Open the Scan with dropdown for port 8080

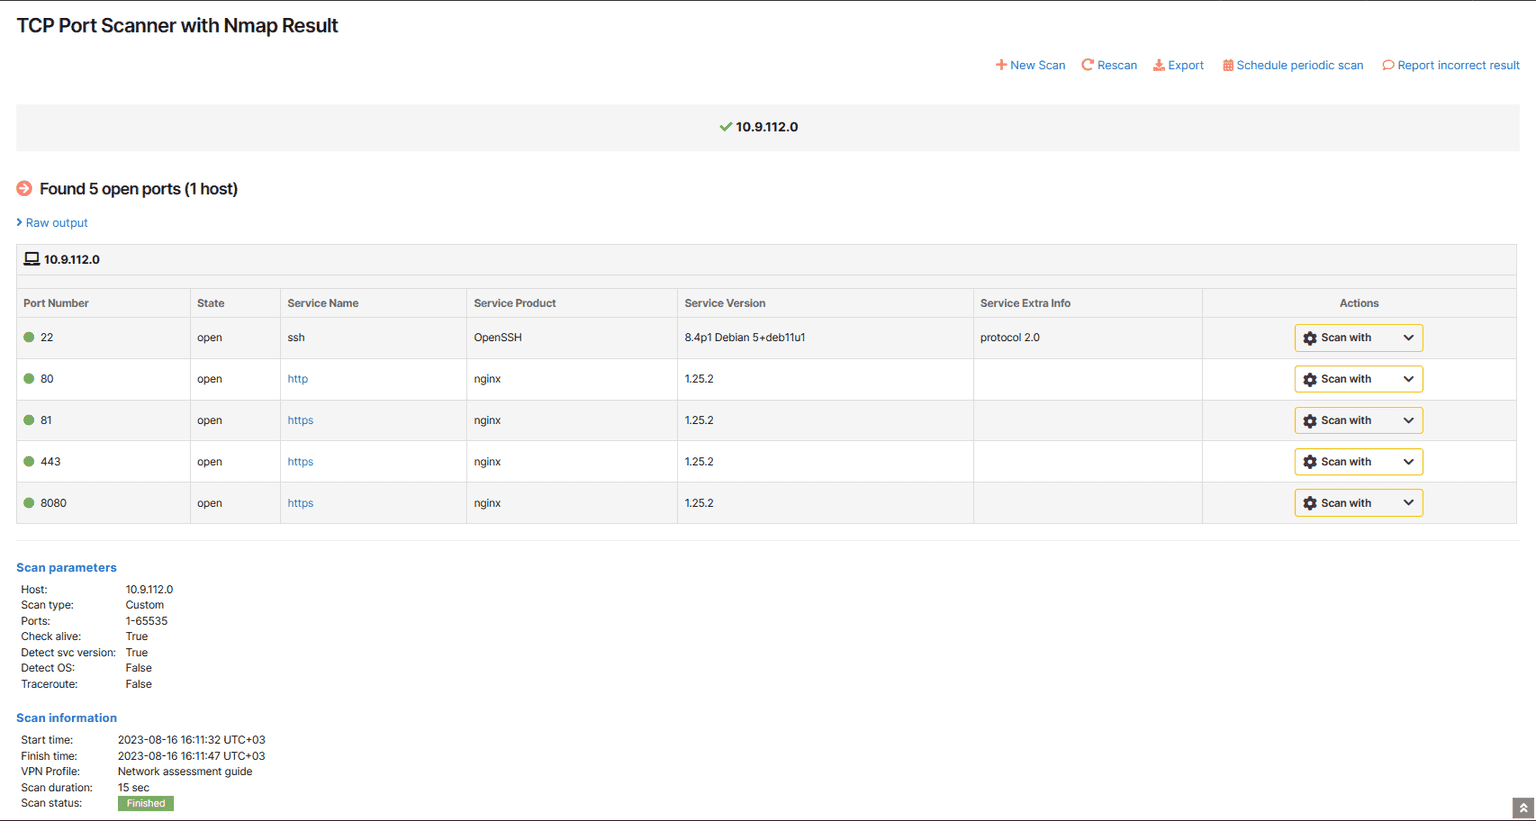(x=1408, y=502)
